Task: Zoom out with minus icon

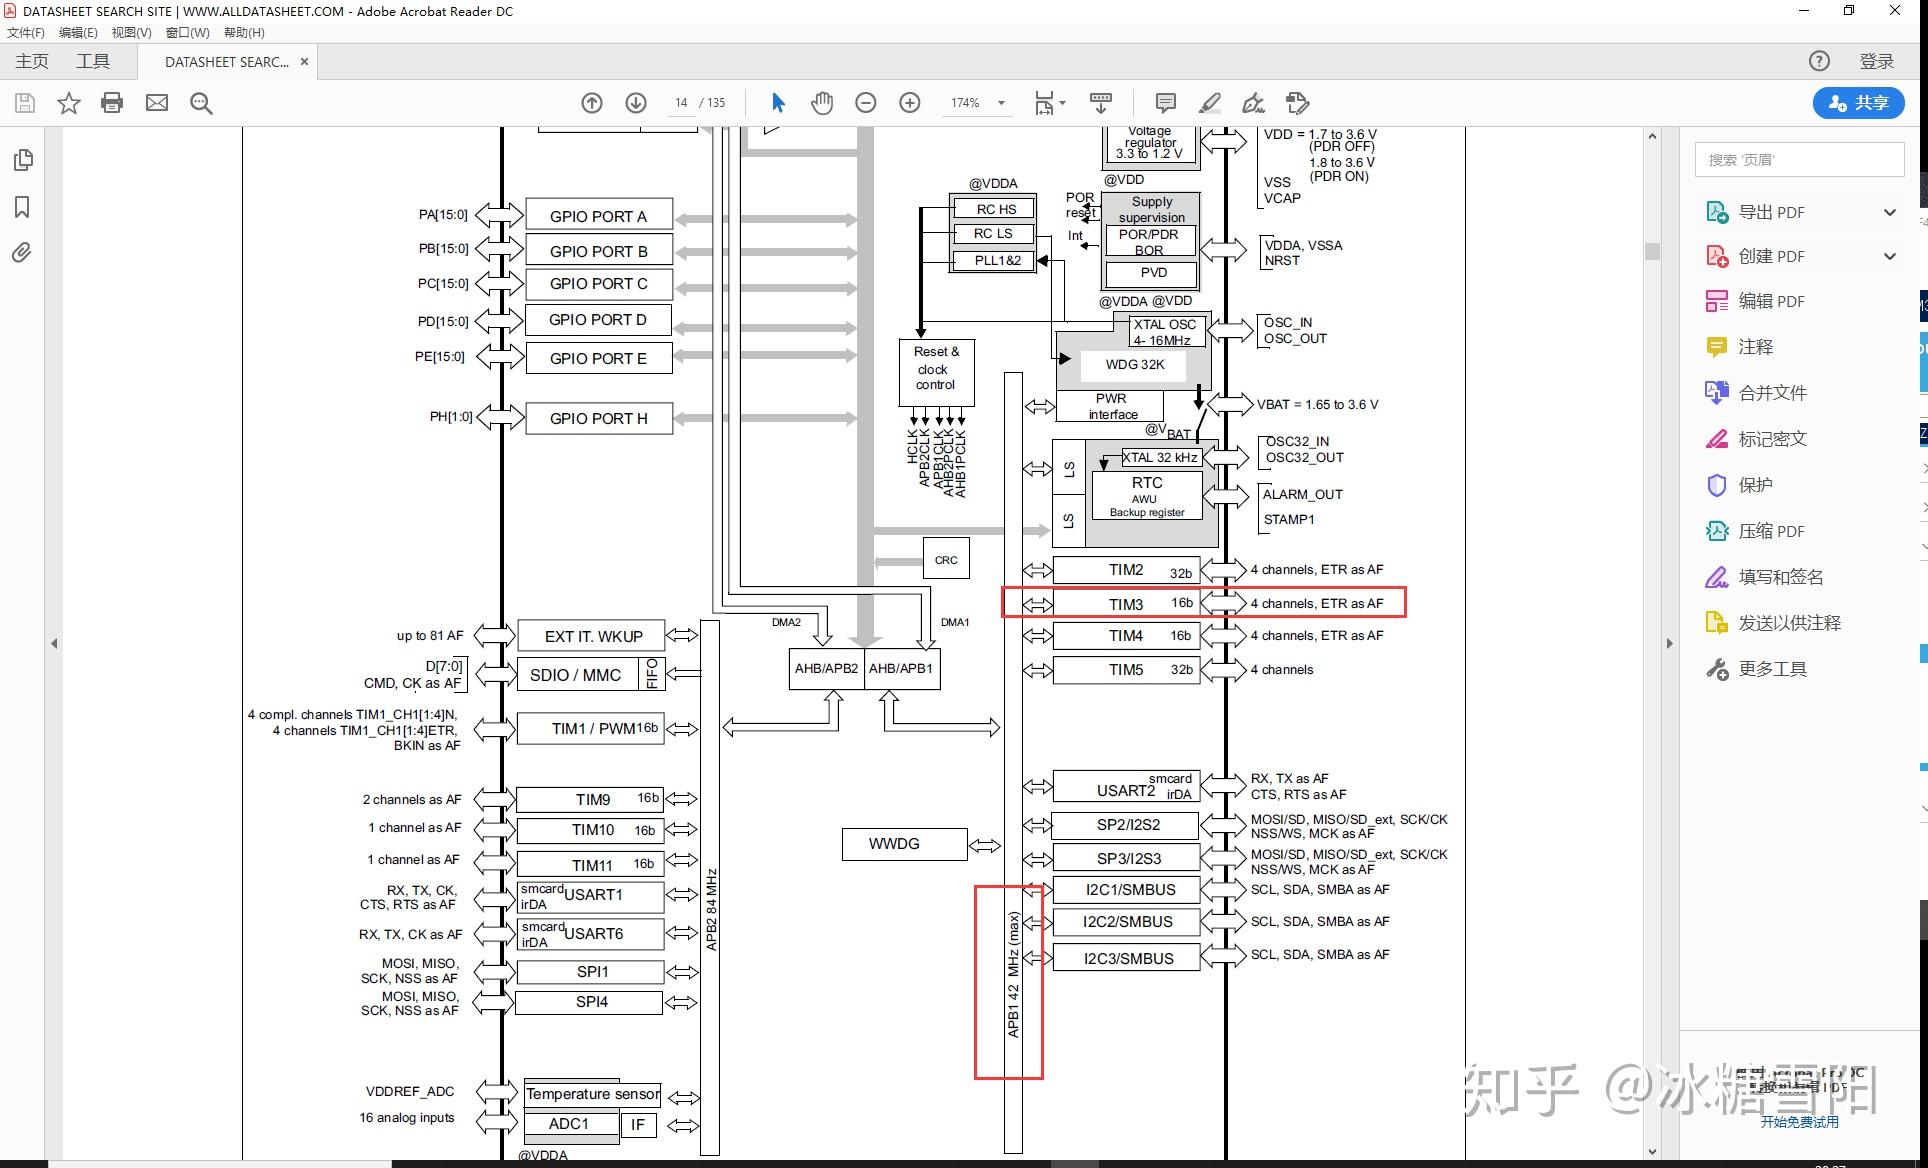Action: pos(866,103)
